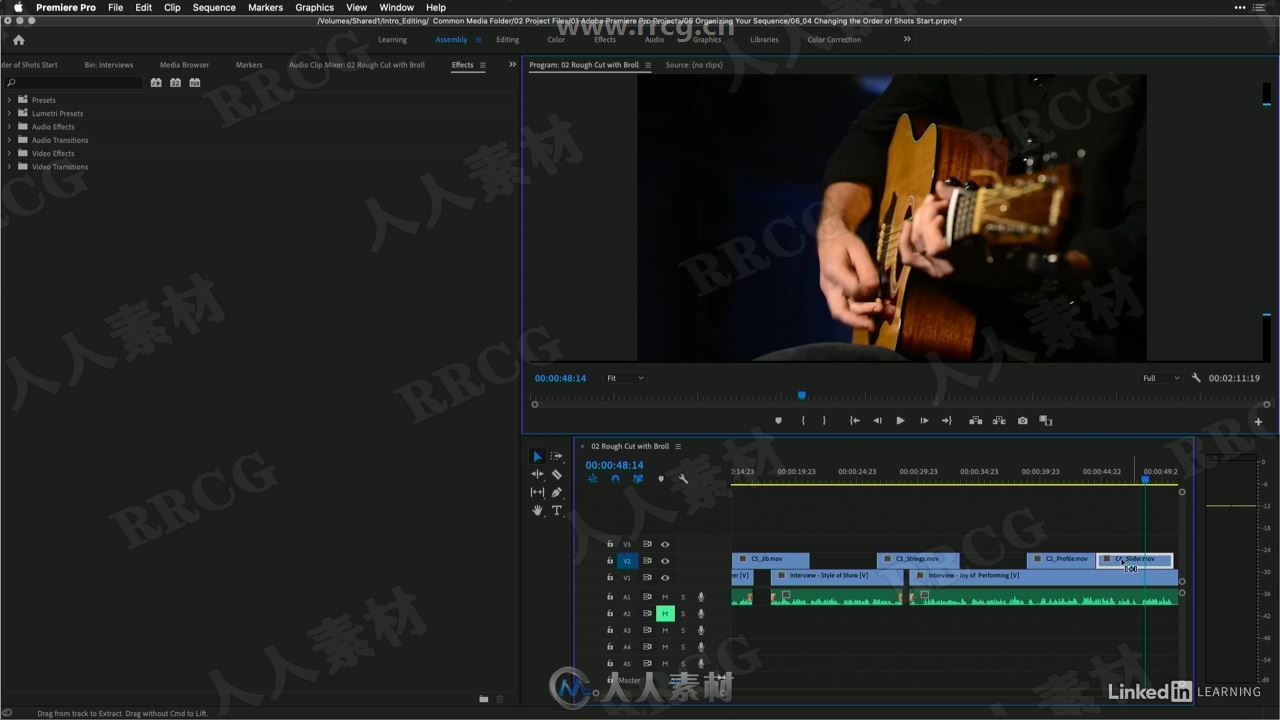
Task: Add a marker in the timeline
Action: 661,479
